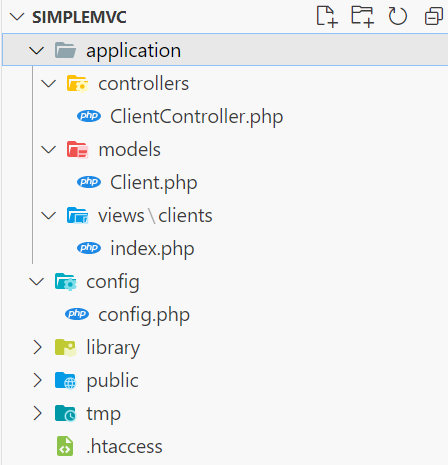448x465 pixels.
Task: Select the application folder label
Action: (x=134, y=51)
